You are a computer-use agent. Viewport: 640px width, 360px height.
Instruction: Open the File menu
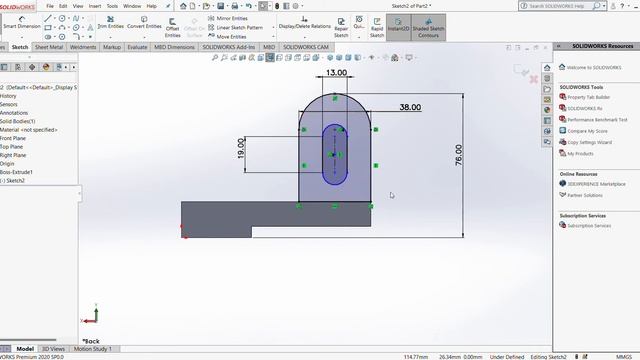coord(50,6)
